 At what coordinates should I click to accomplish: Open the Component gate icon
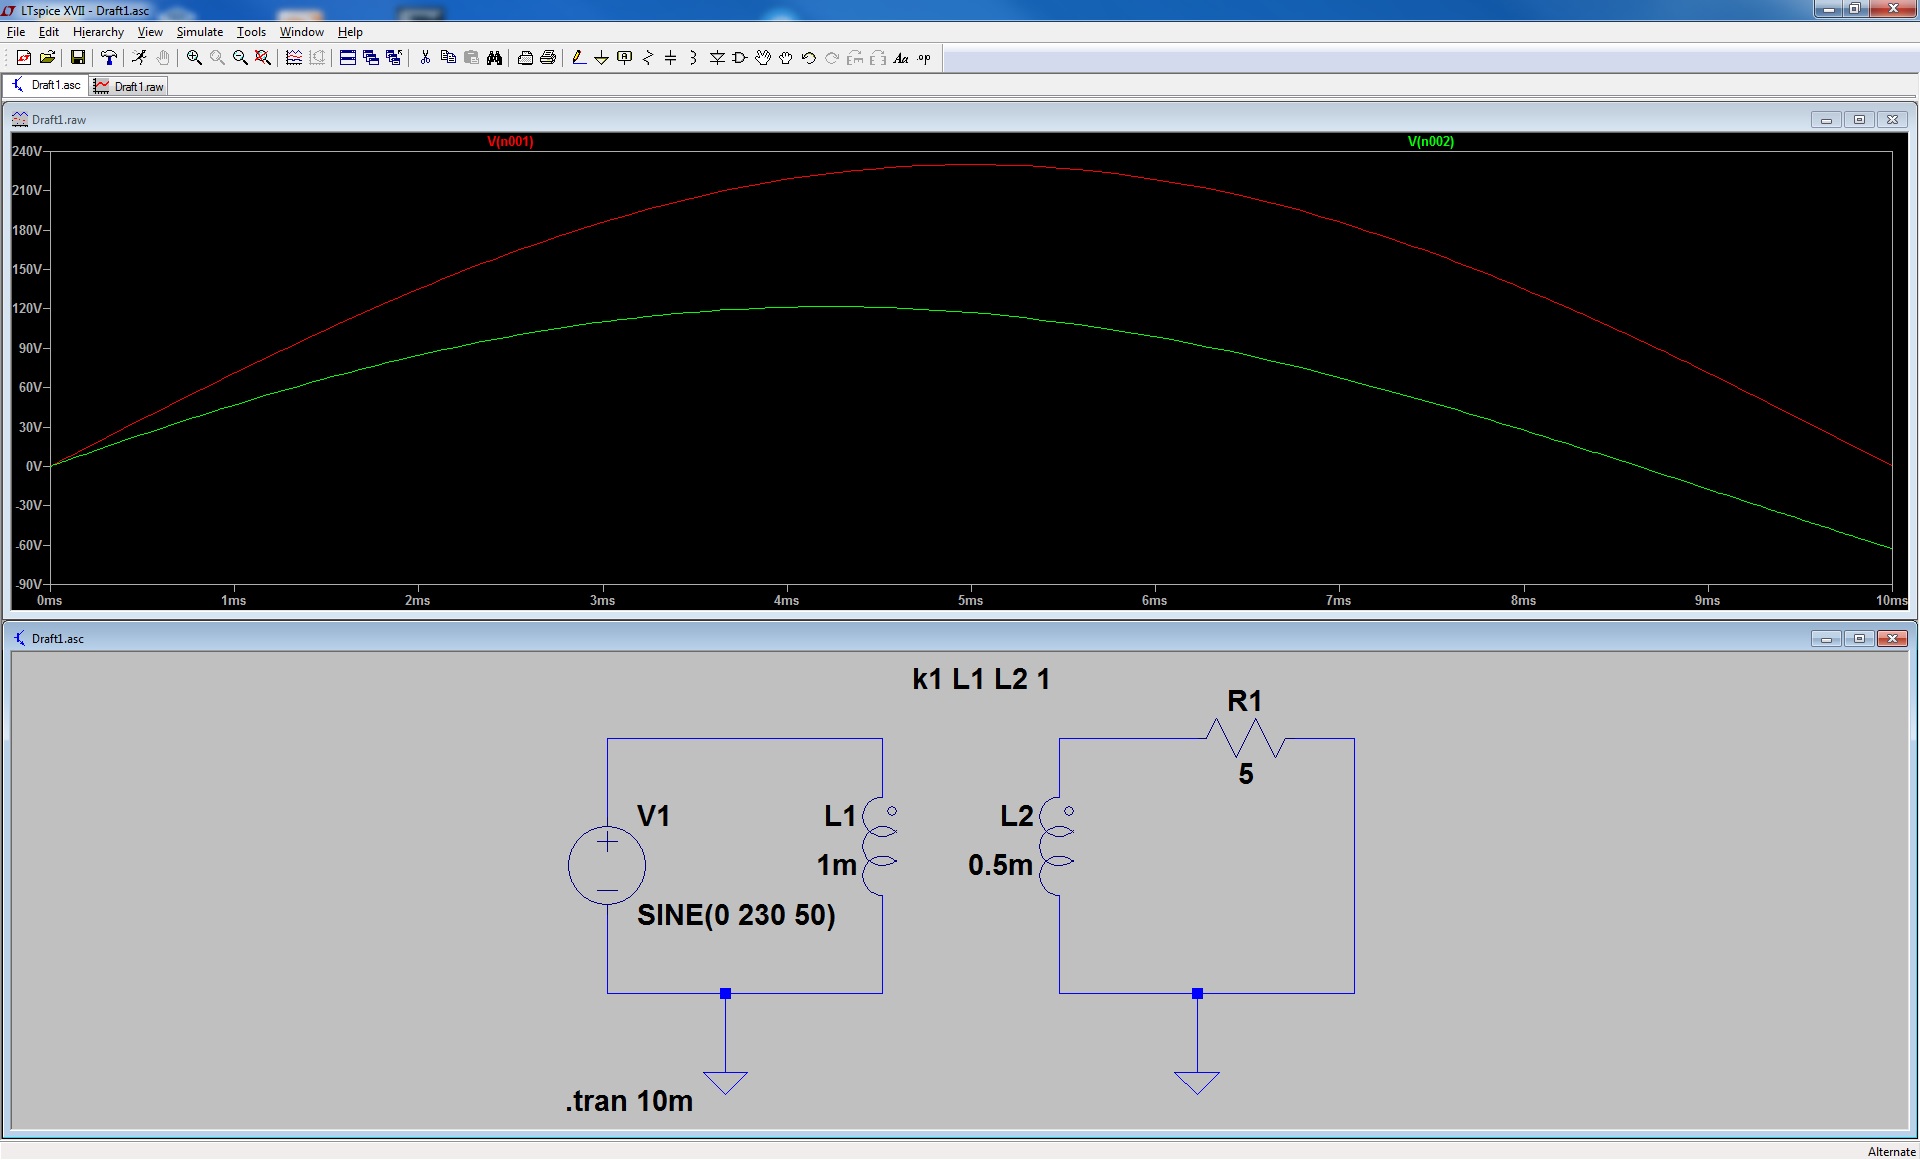[x=740, y=58]
